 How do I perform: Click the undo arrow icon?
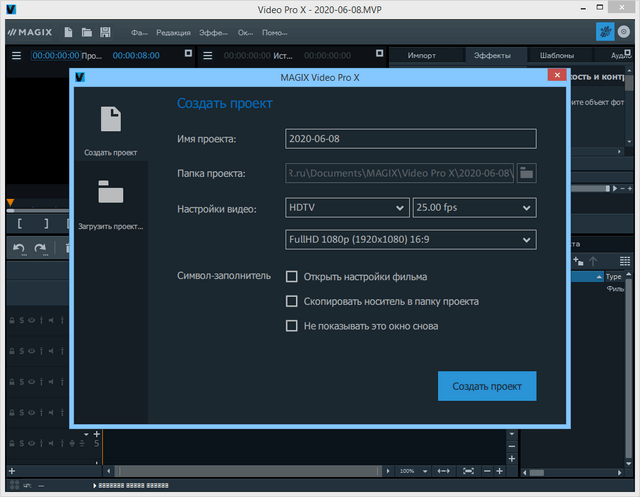click(19, 248)
